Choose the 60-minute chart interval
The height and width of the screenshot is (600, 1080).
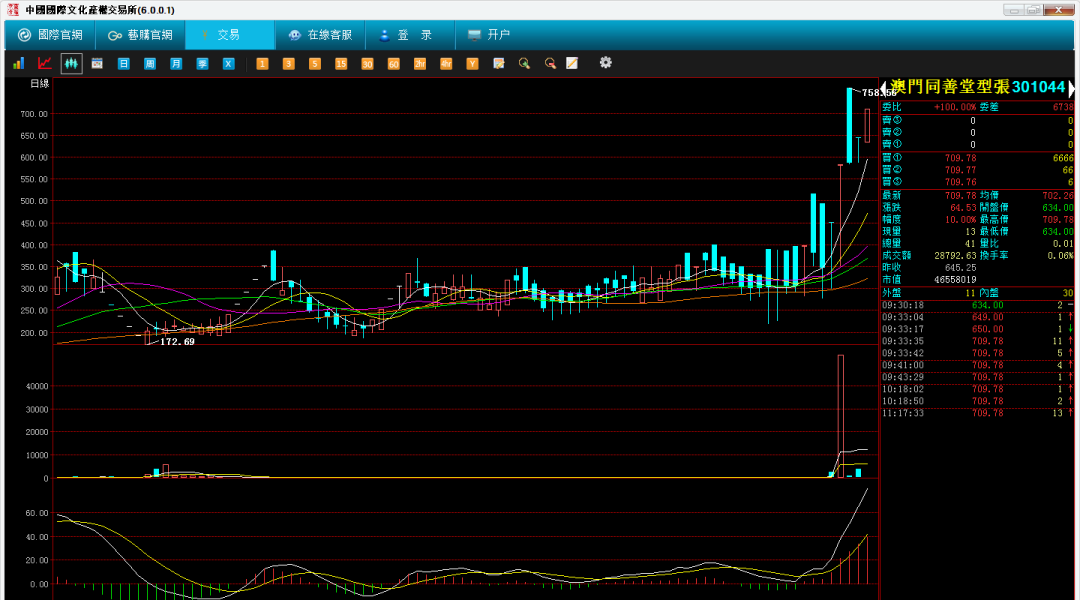click(393, 63)
